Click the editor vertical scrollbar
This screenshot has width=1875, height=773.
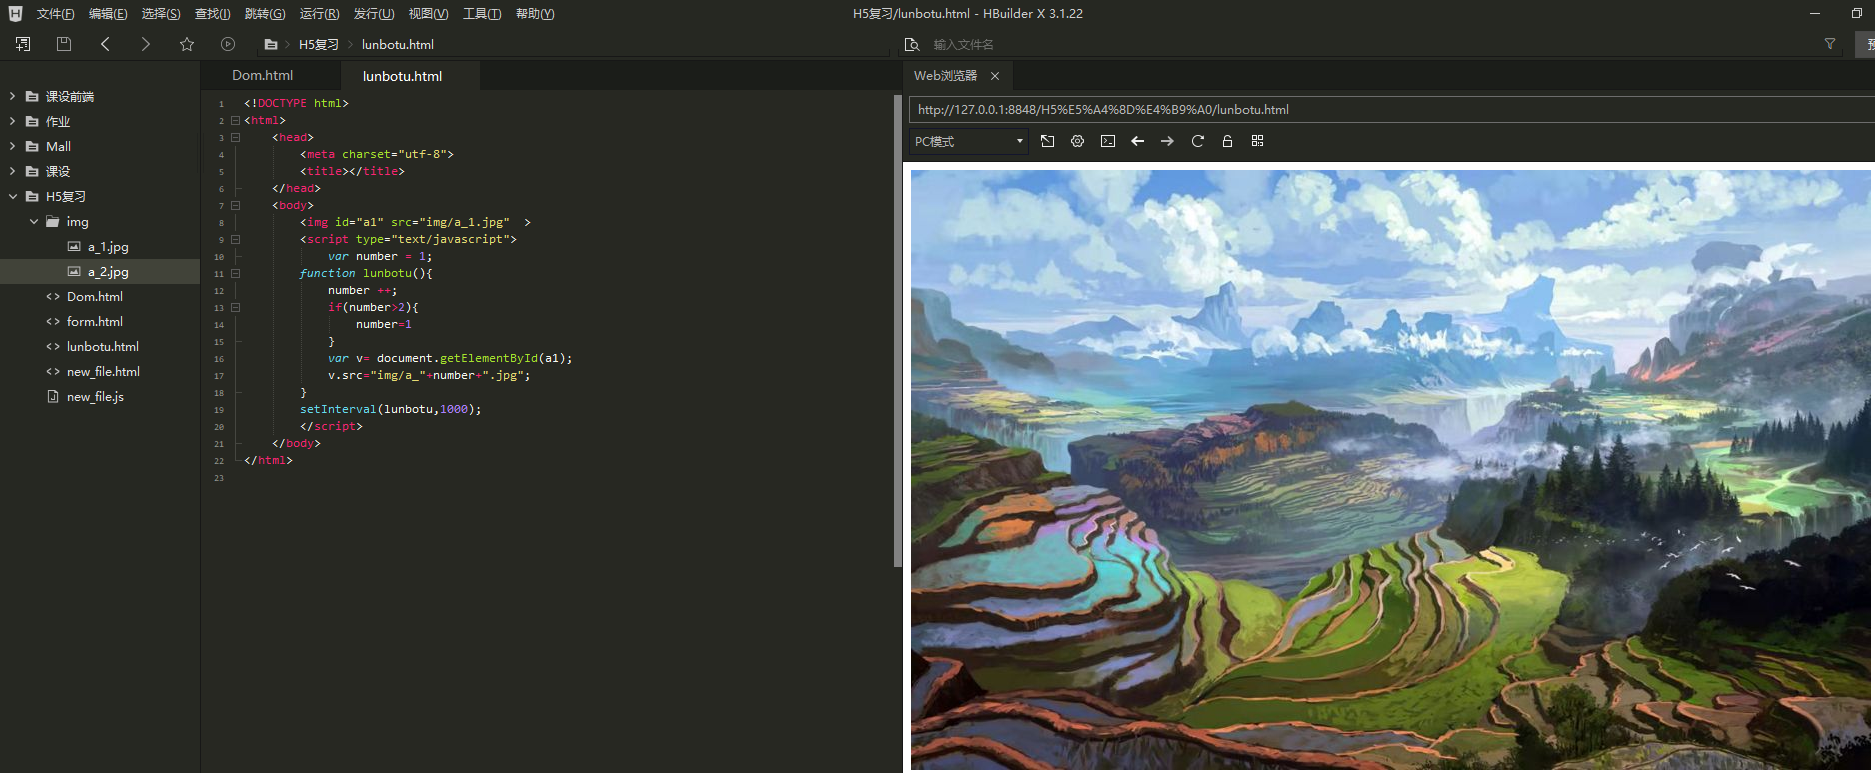coord(897,331)
